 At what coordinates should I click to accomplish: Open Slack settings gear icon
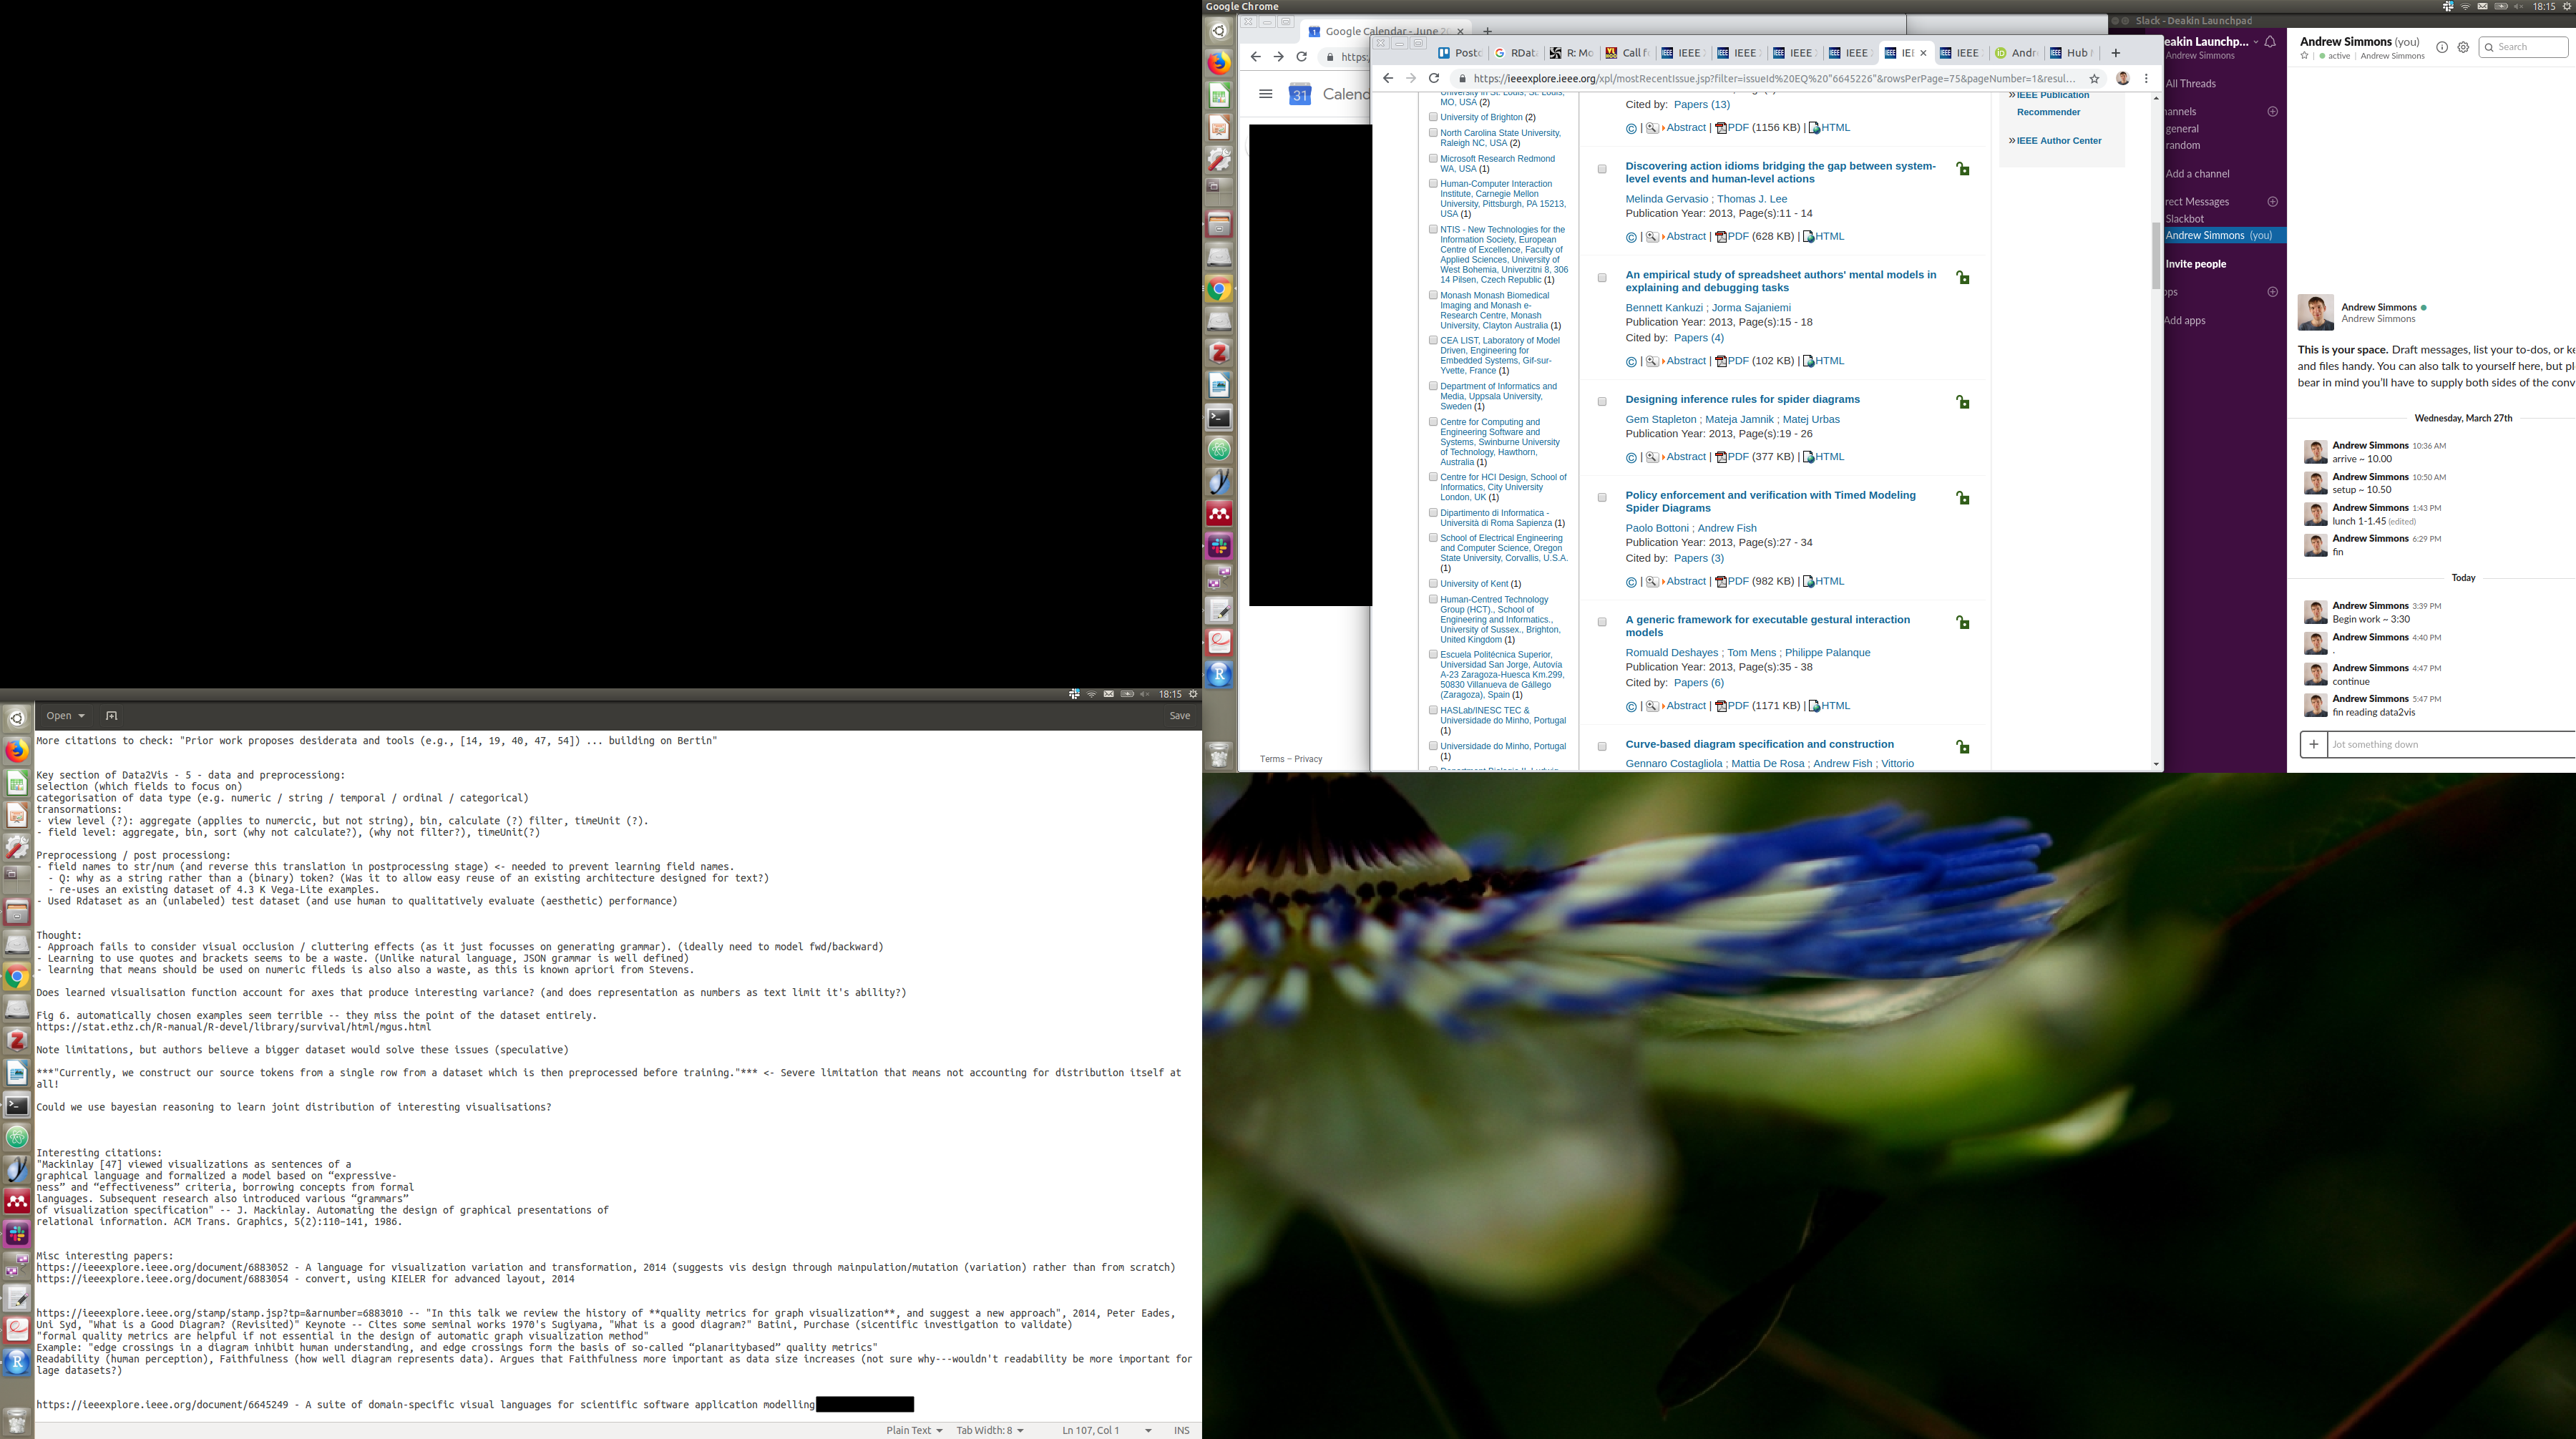(x=2463, y=47)
